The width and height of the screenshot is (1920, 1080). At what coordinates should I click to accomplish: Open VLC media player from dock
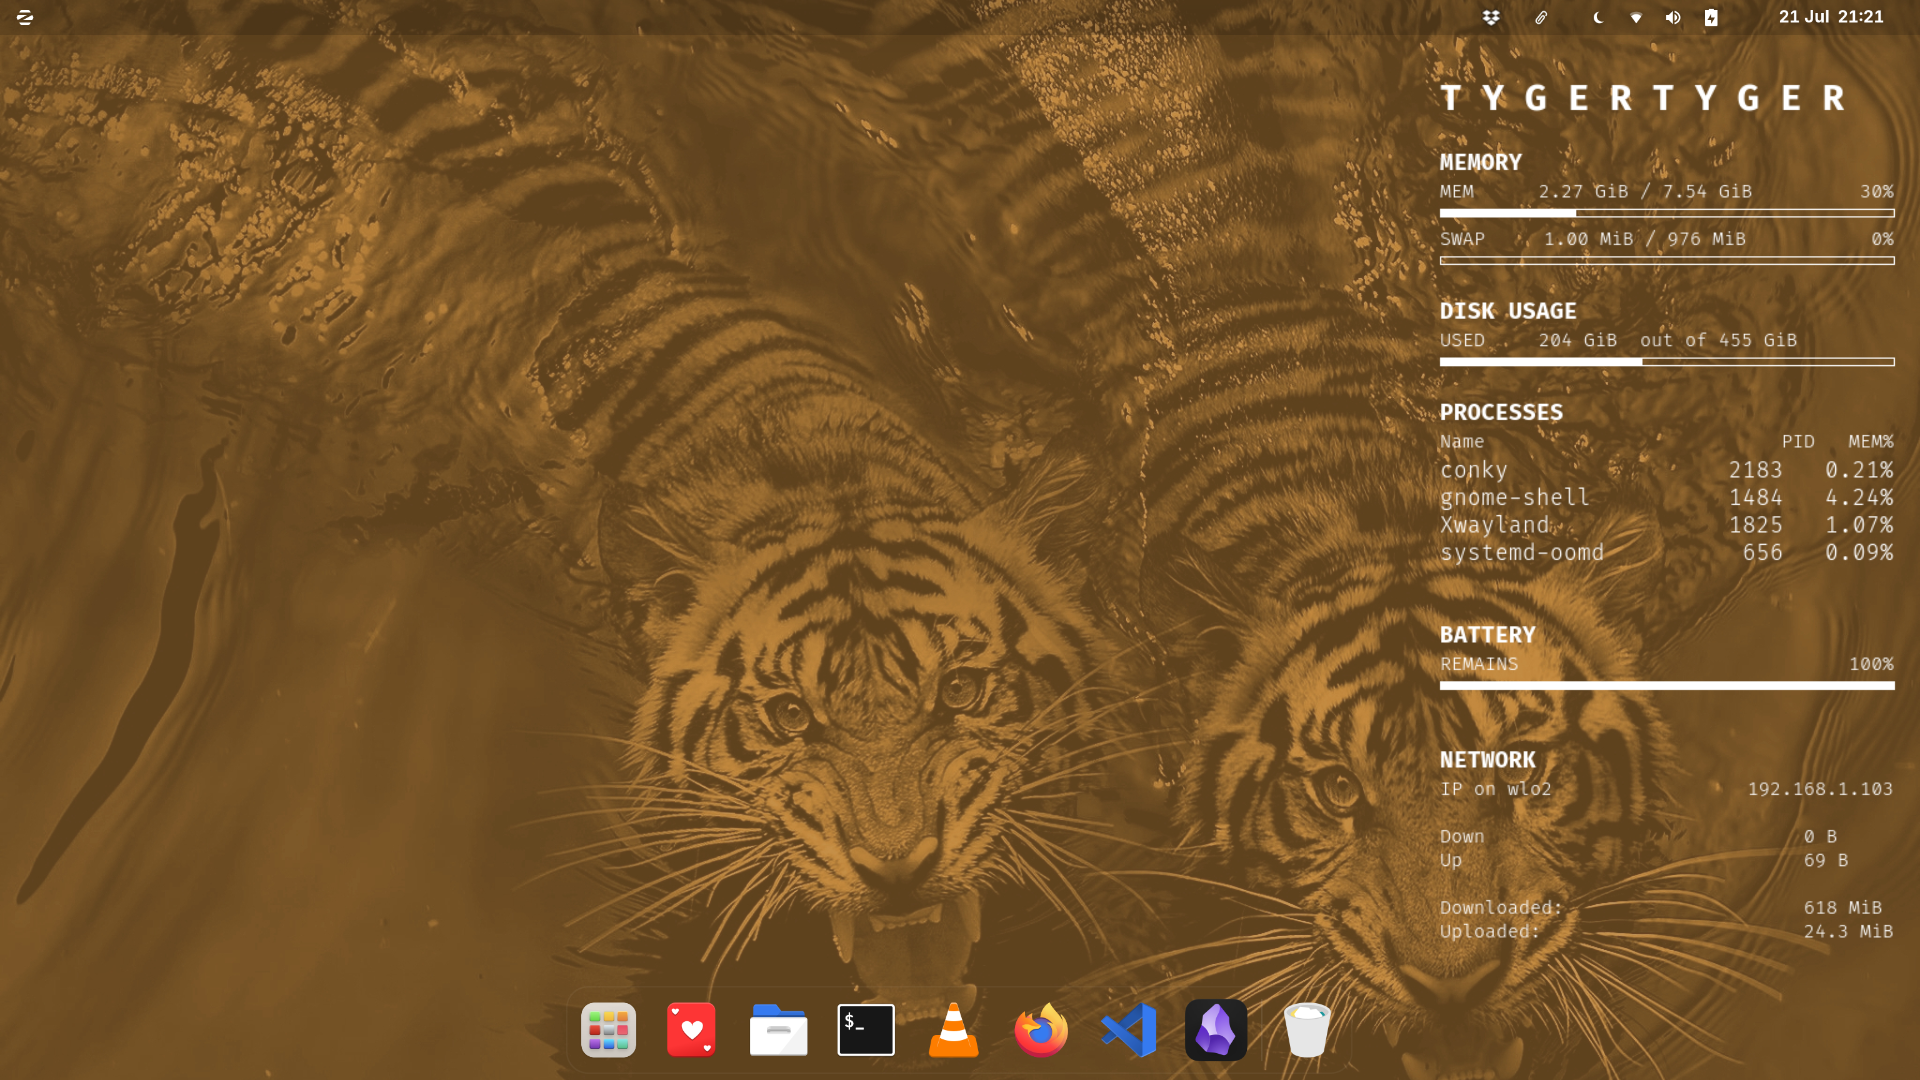(953, 1030)
